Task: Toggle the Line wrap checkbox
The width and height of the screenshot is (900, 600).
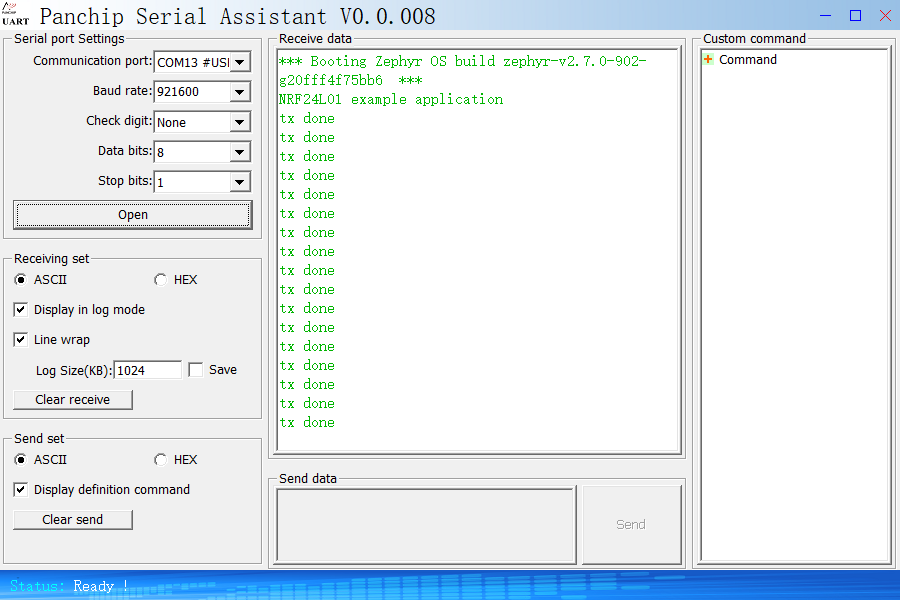Action: 21,339
